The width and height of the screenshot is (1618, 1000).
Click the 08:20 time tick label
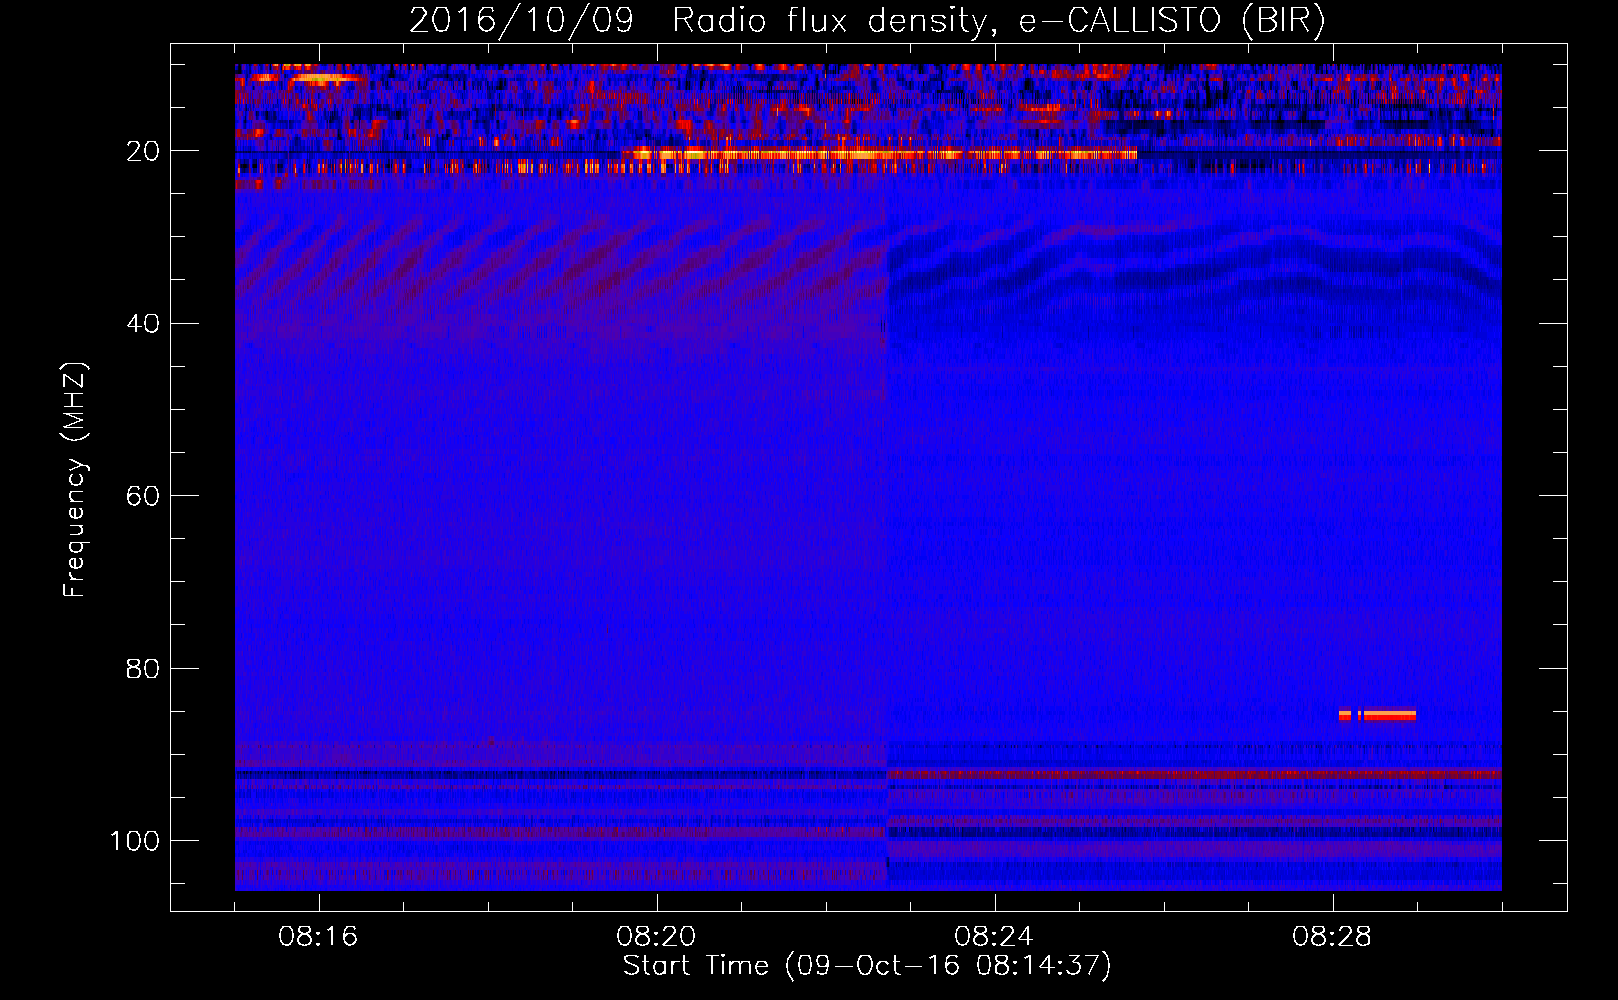(656, 937)
